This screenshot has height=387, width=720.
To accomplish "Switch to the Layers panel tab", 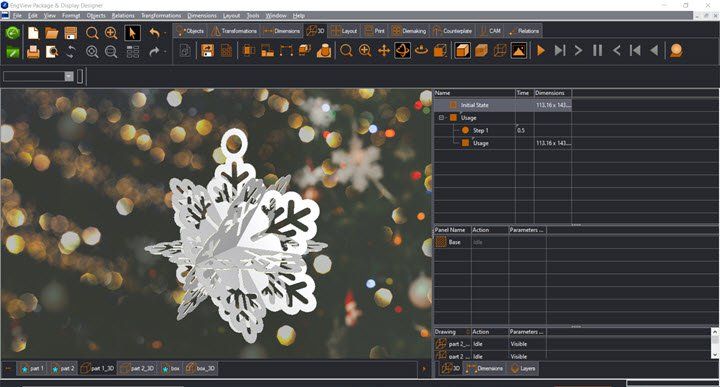I will tap(523, 368).
